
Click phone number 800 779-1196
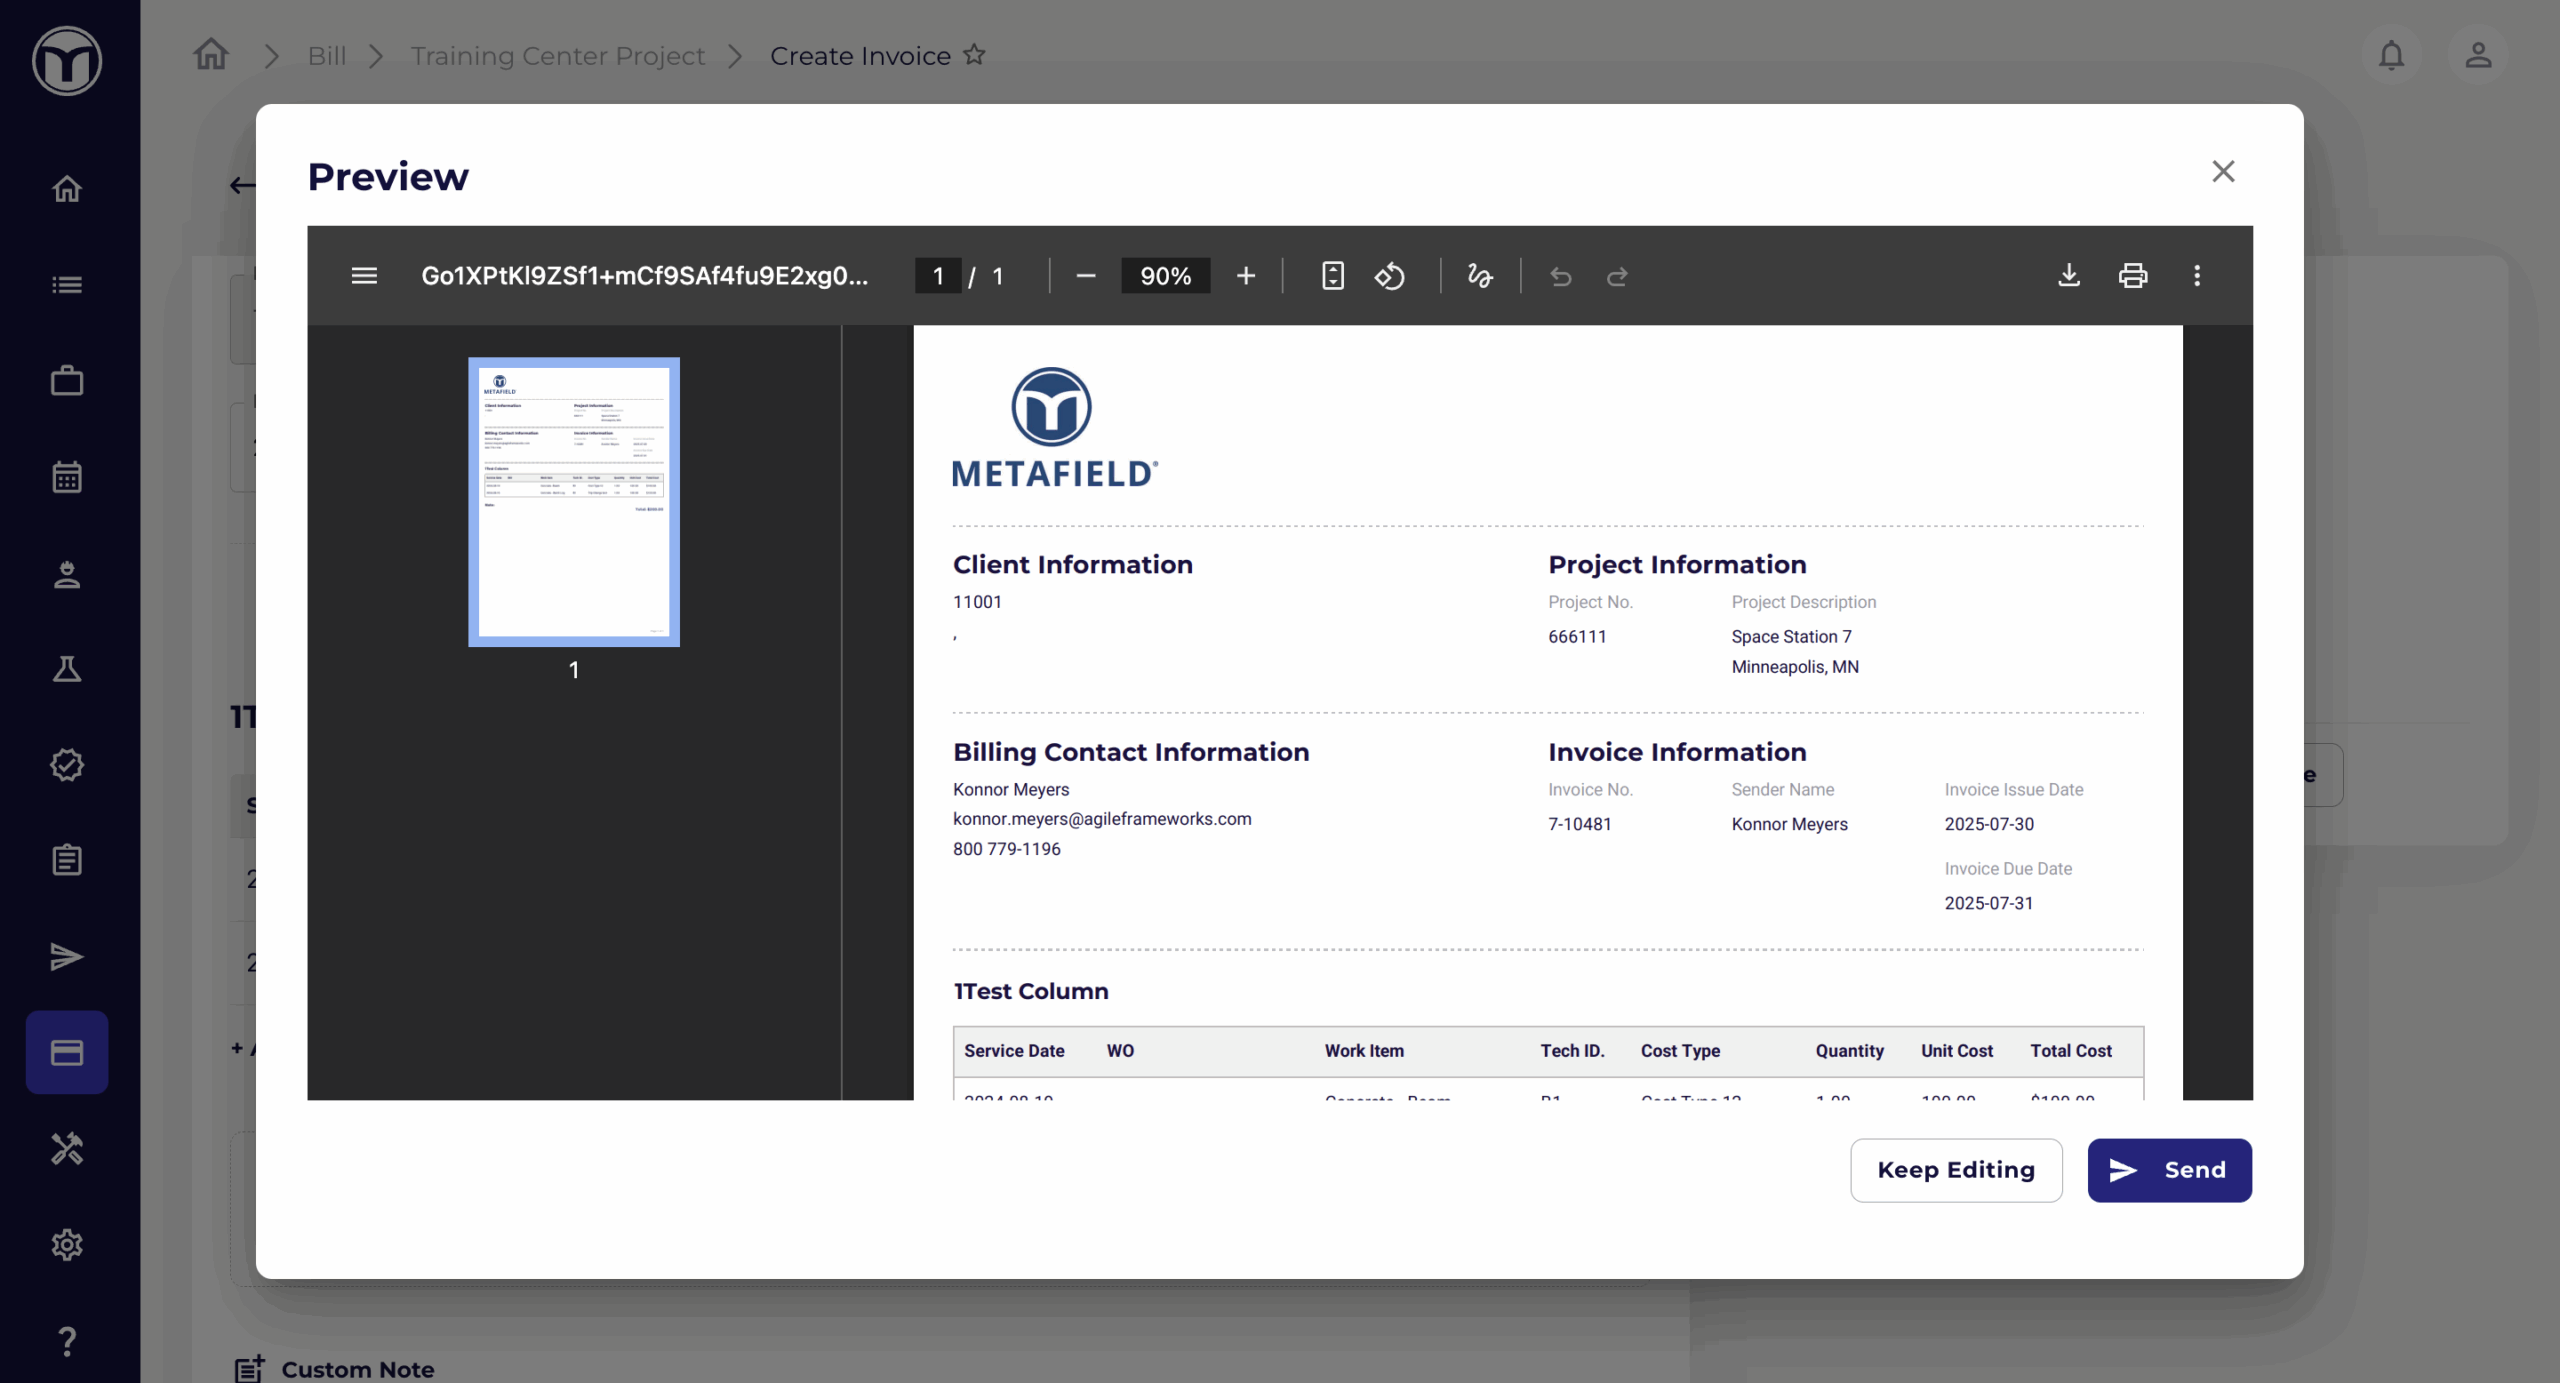[x=1007, y=848]
